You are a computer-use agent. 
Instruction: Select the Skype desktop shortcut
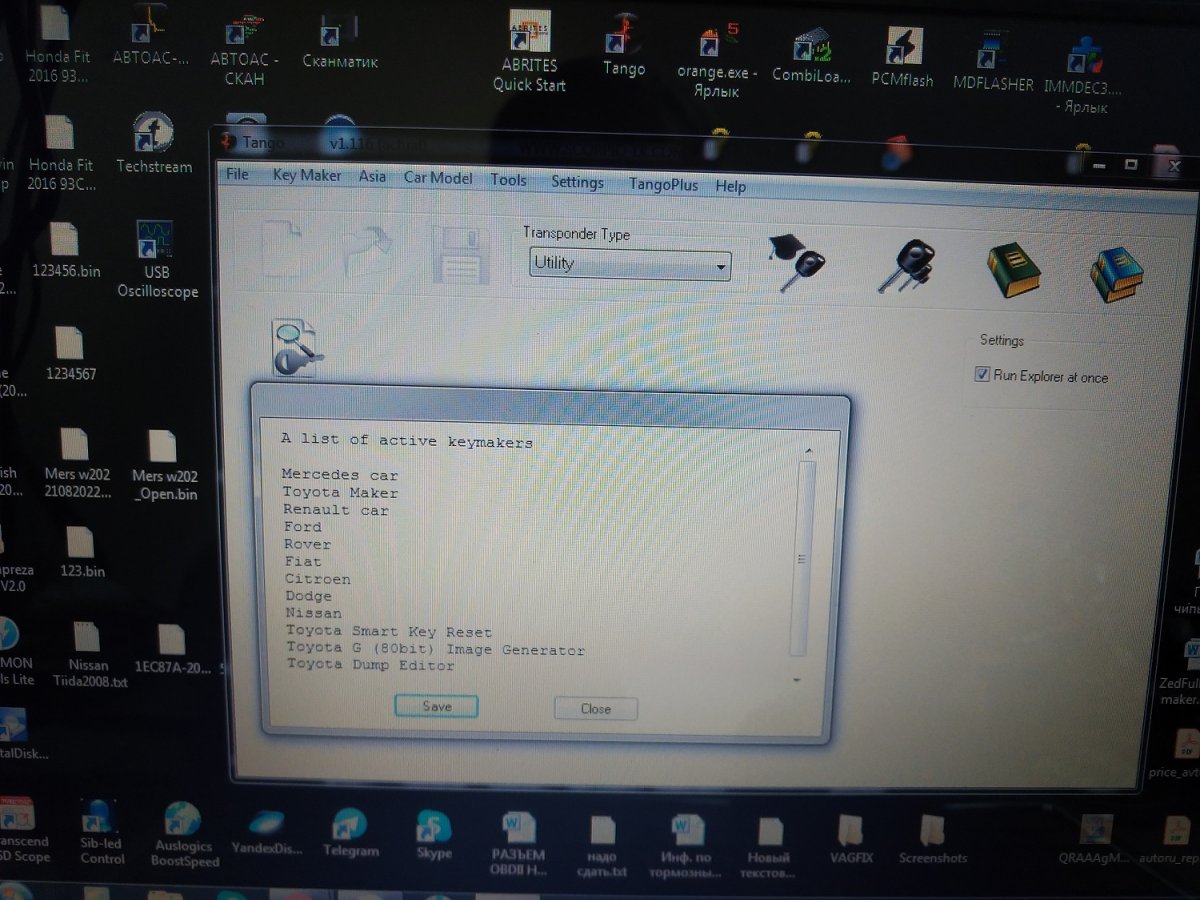pyautogui.click(x=434, y=834)
